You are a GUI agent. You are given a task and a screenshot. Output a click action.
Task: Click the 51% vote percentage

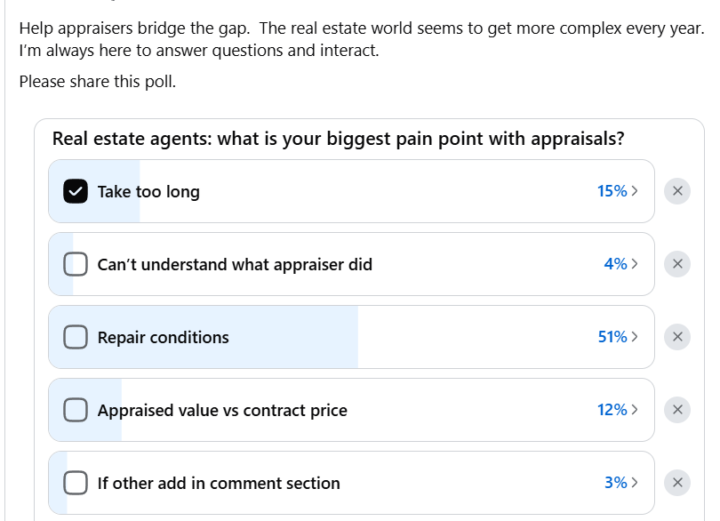612,337
